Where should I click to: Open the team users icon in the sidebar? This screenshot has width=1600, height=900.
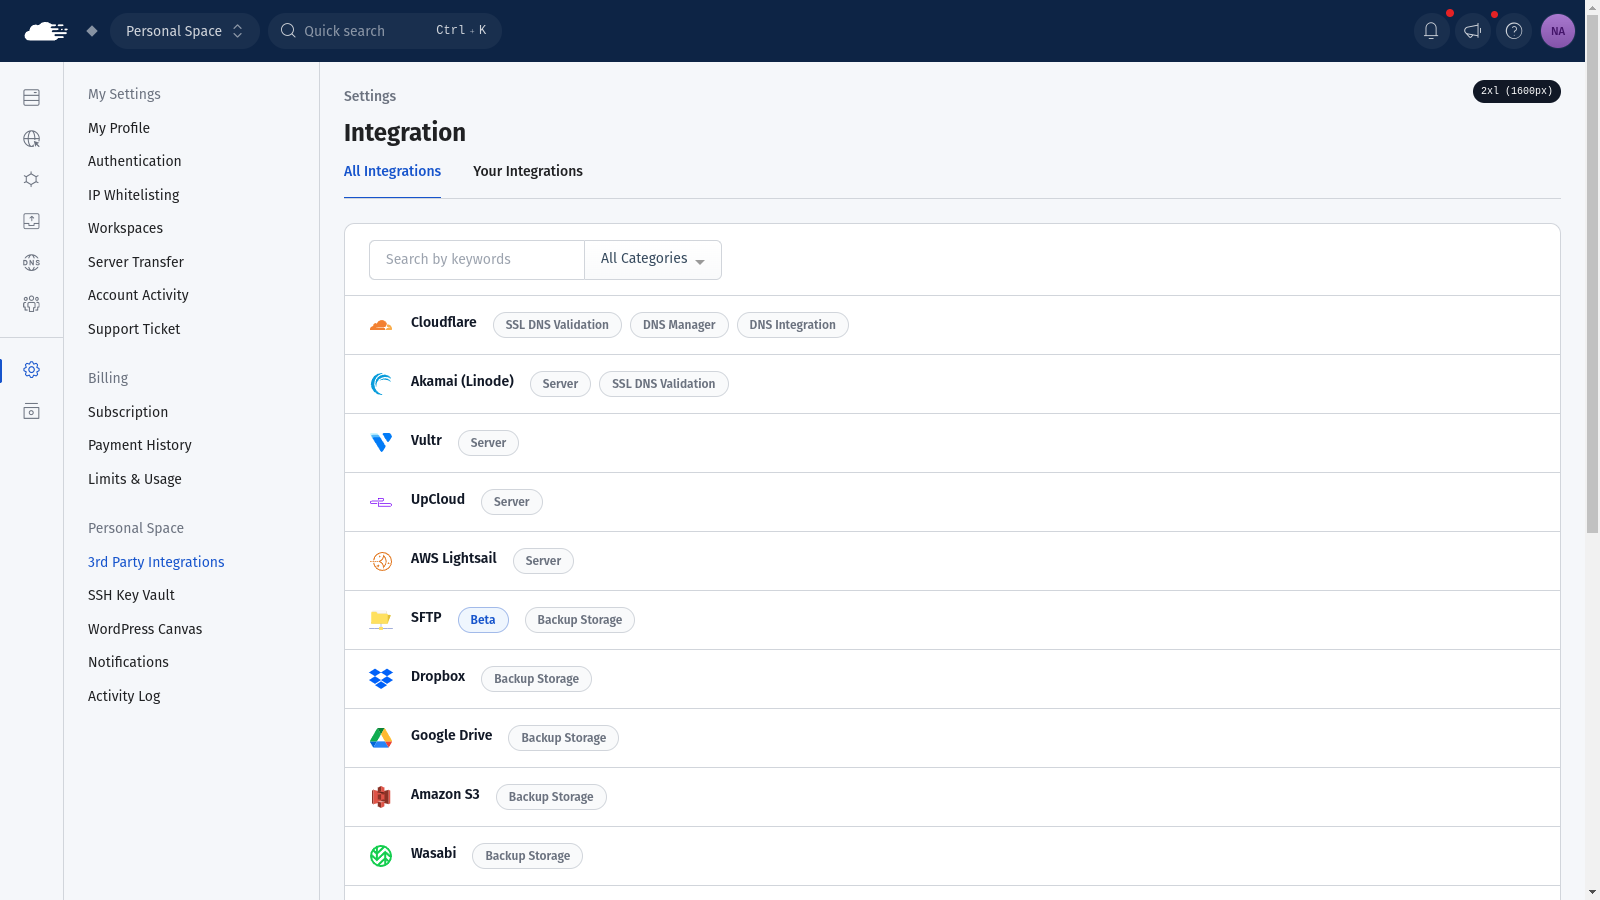(x=32, y=303)
